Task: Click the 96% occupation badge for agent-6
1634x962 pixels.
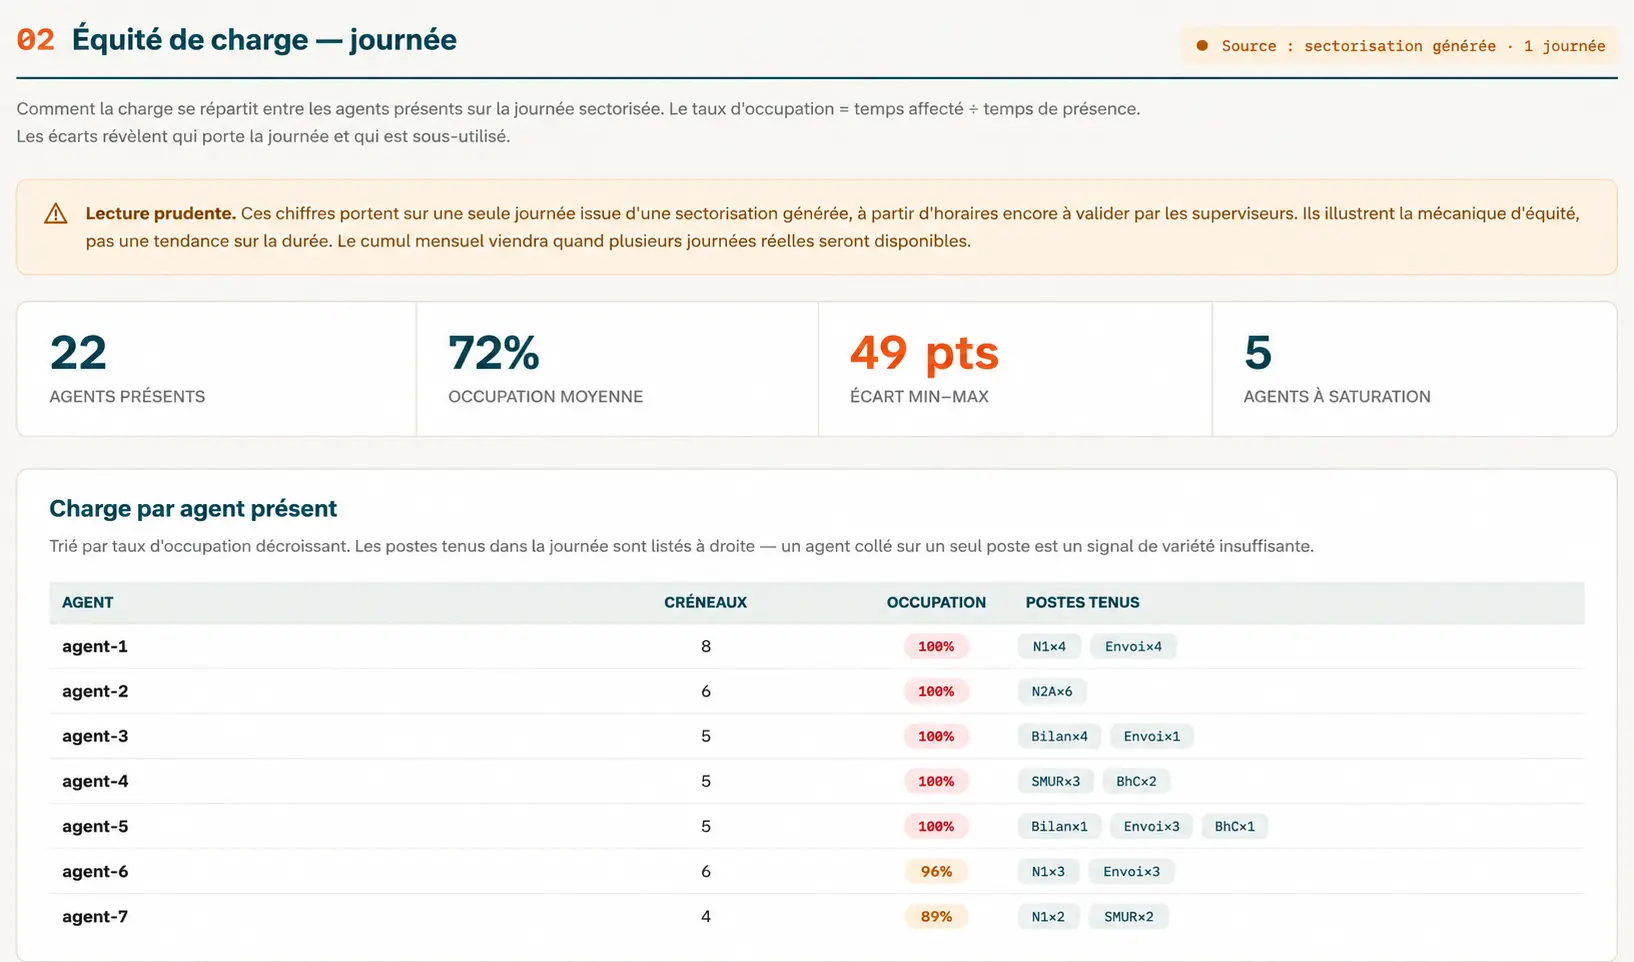Action: click(936, 871)
